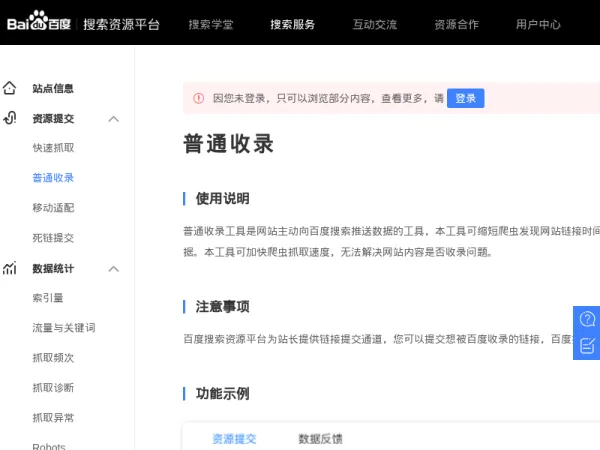Open 搜索服务 in the top navigation
This screenshot has height=450, width=600.
click(x=293, y=24)
